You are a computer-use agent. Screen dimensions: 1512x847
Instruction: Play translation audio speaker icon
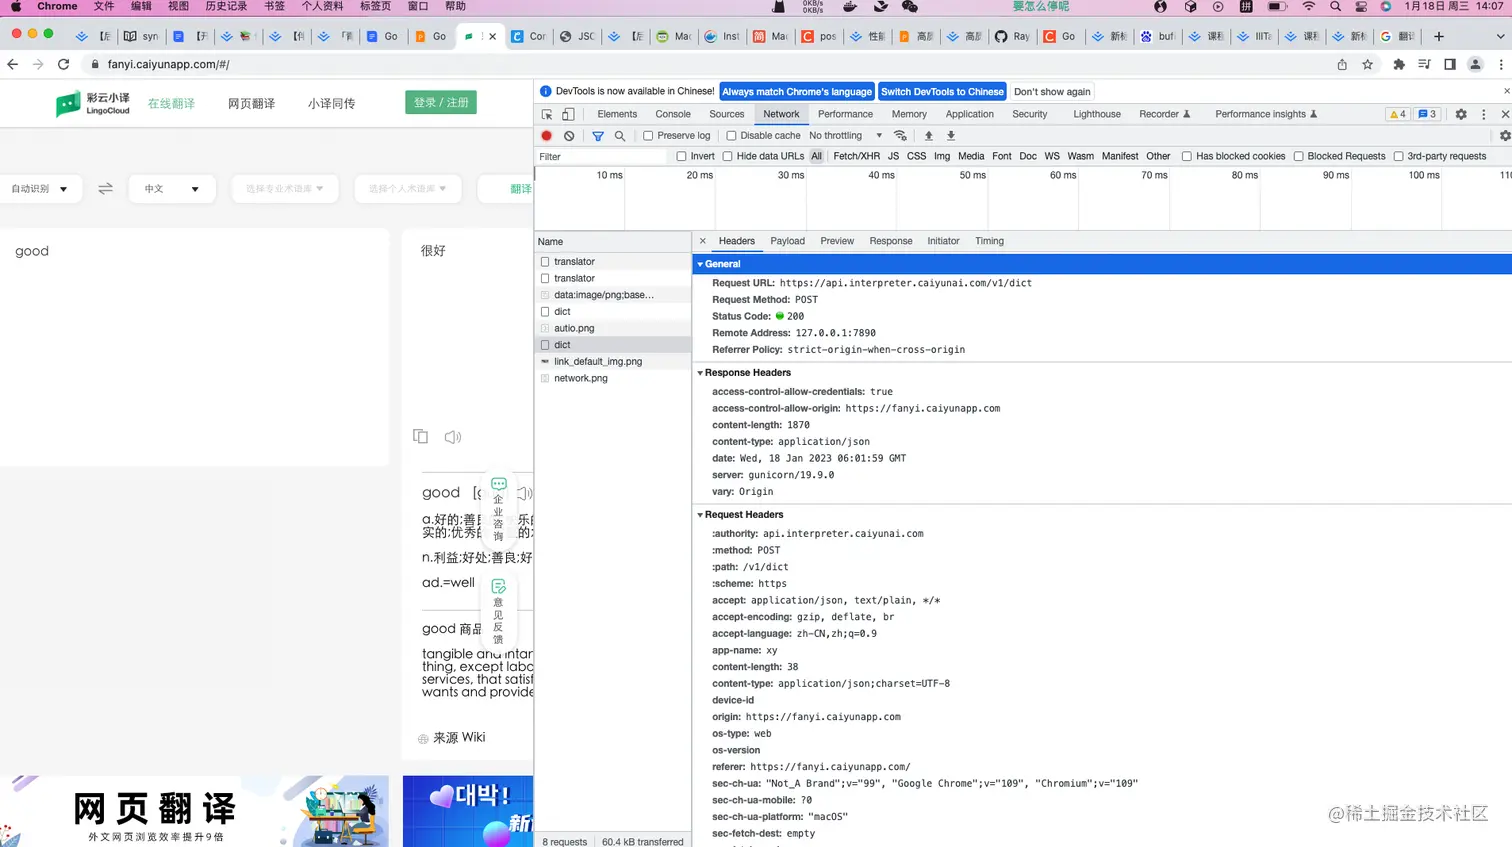453,437
